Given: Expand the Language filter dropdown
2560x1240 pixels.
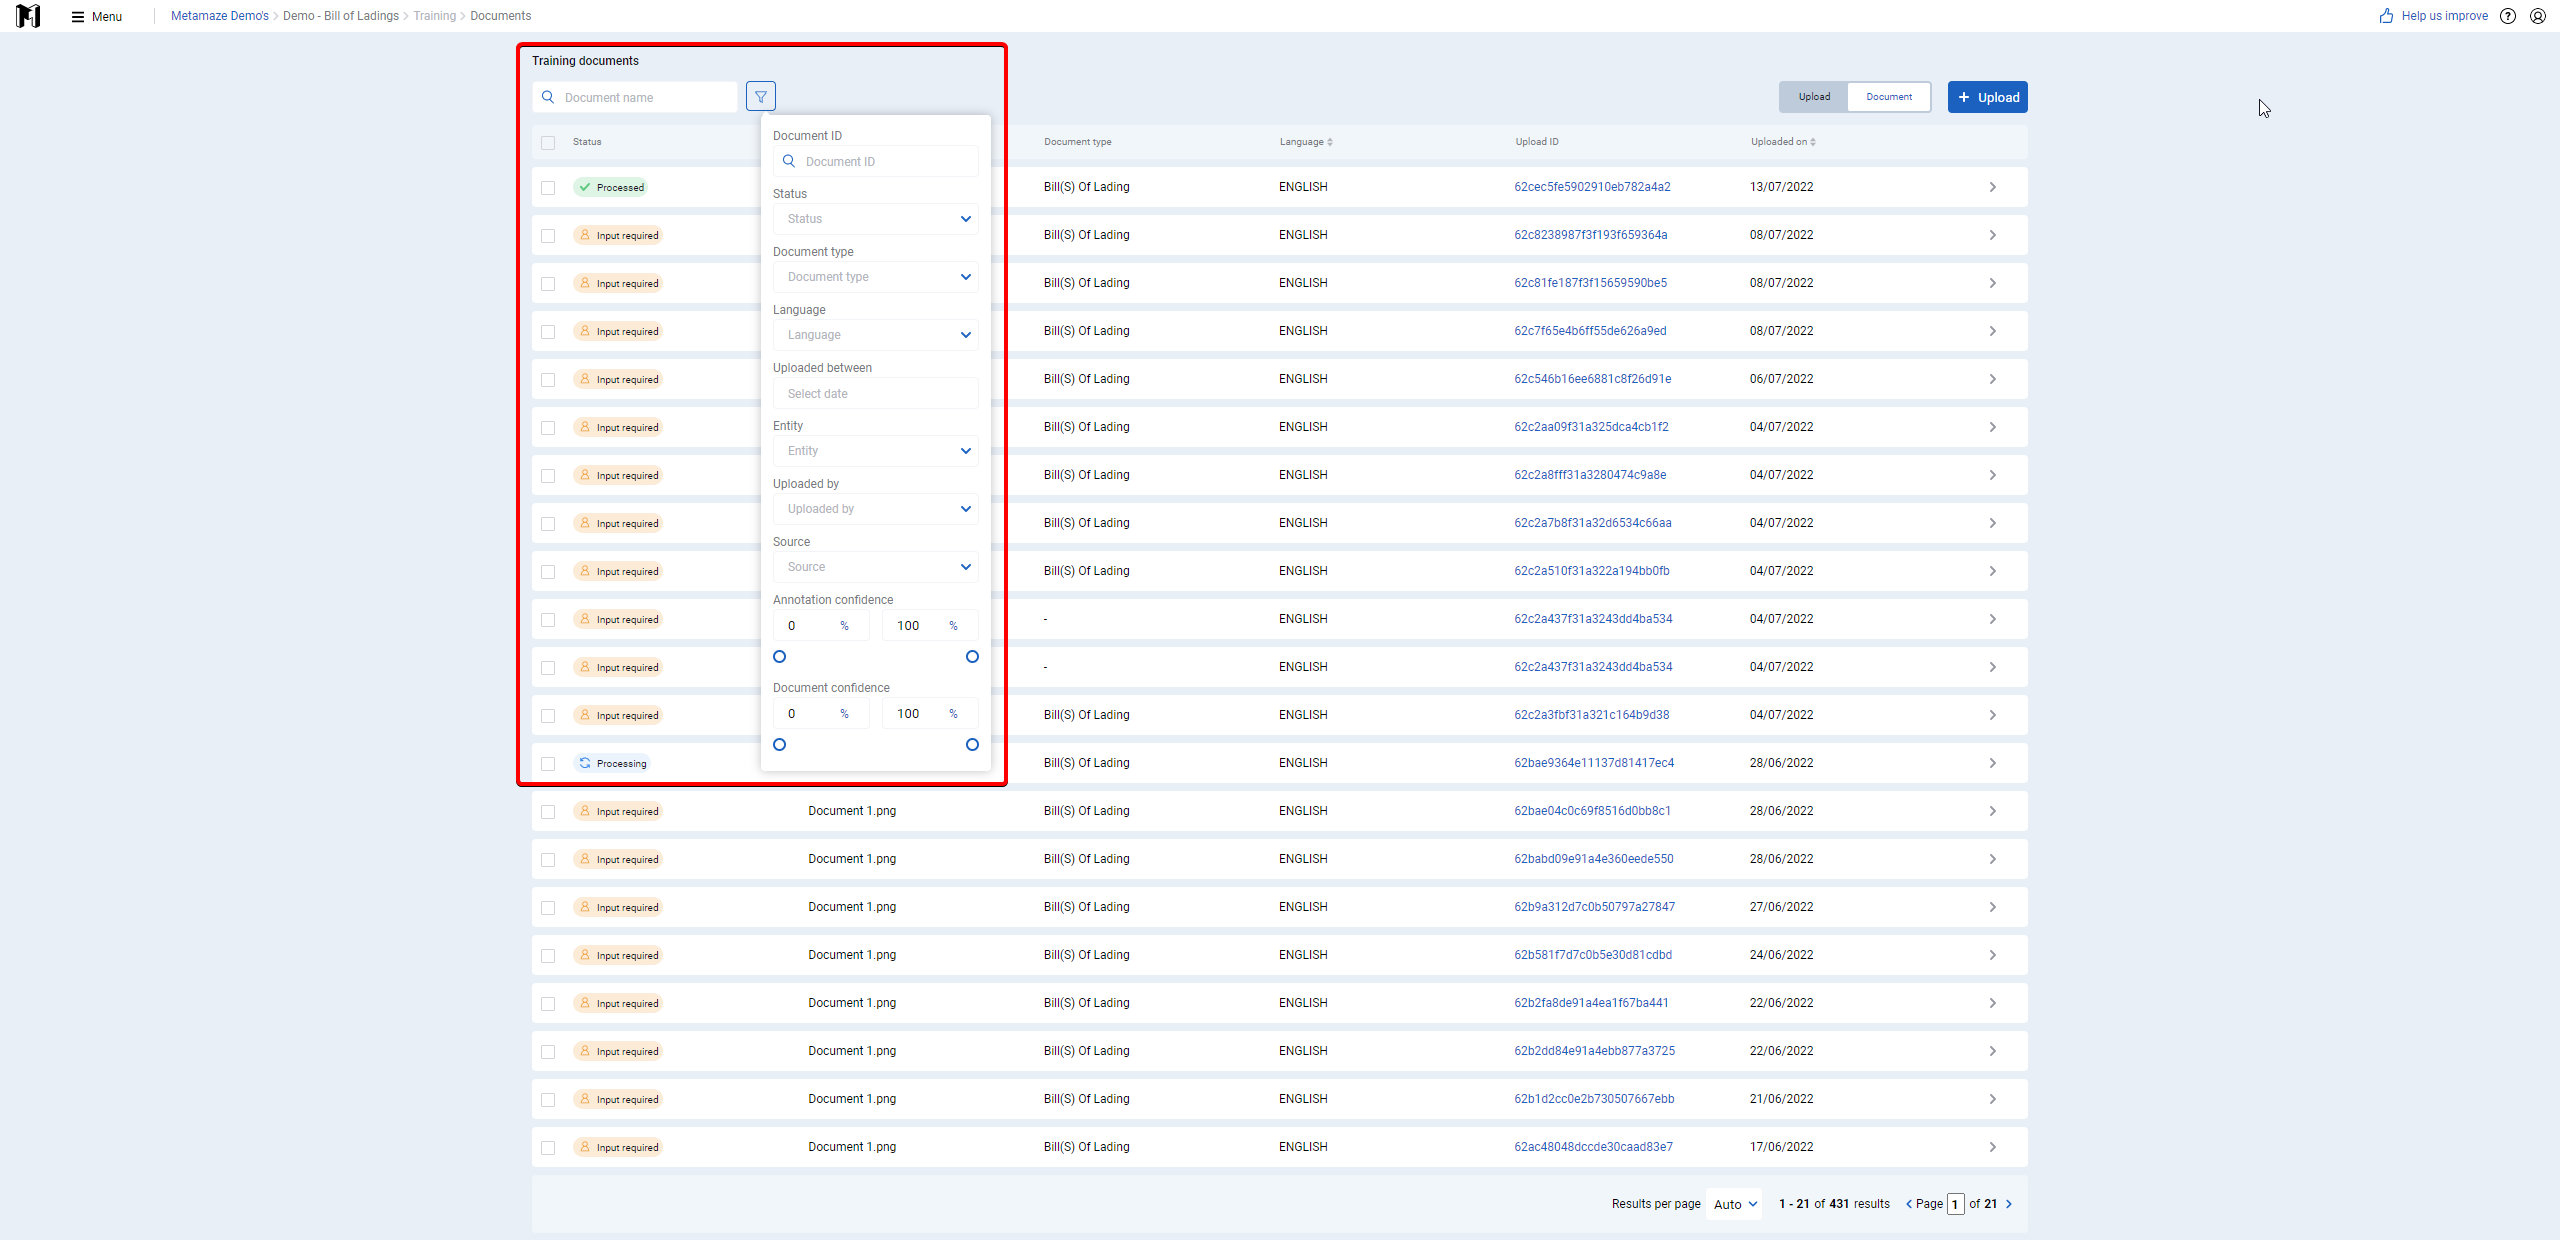Looking at the screenshot, I should pos(876,335).
